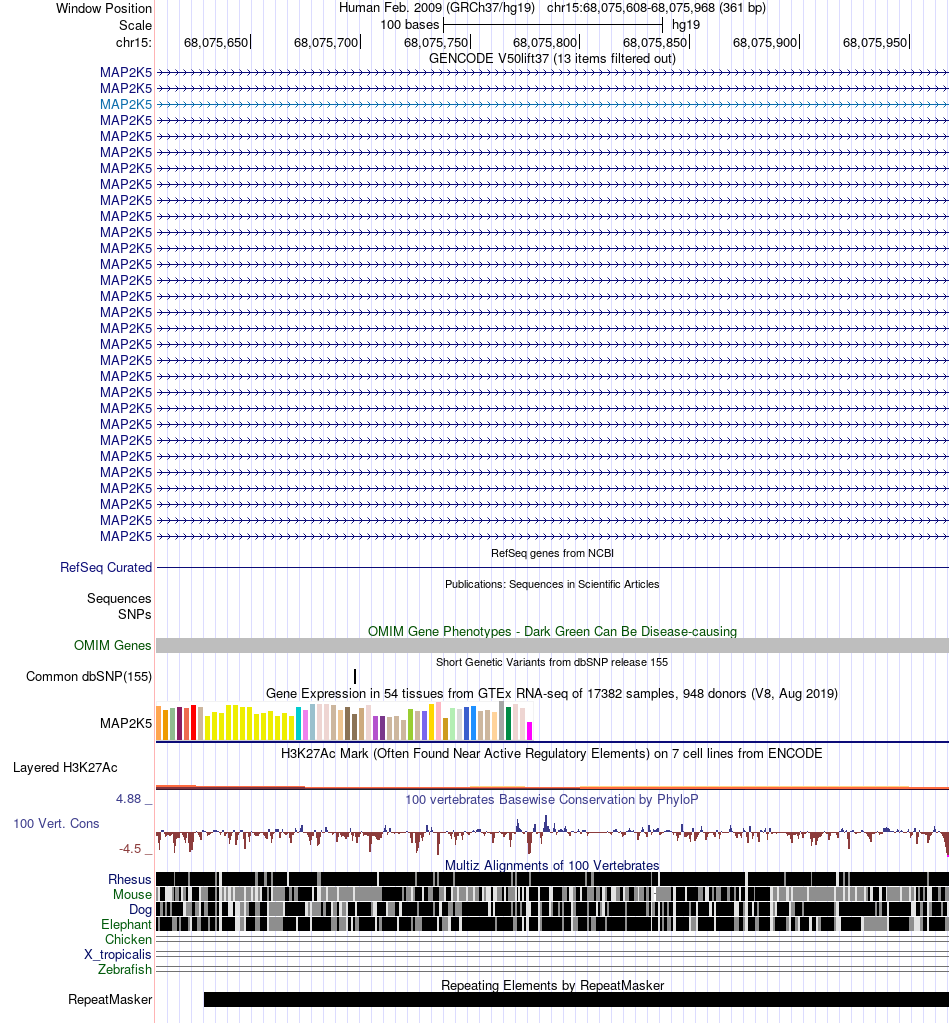This screenshot has height=1023, width=950.
Task: Click MAP2K5 label beside GTEx expression bars
Action: [126, 723]
